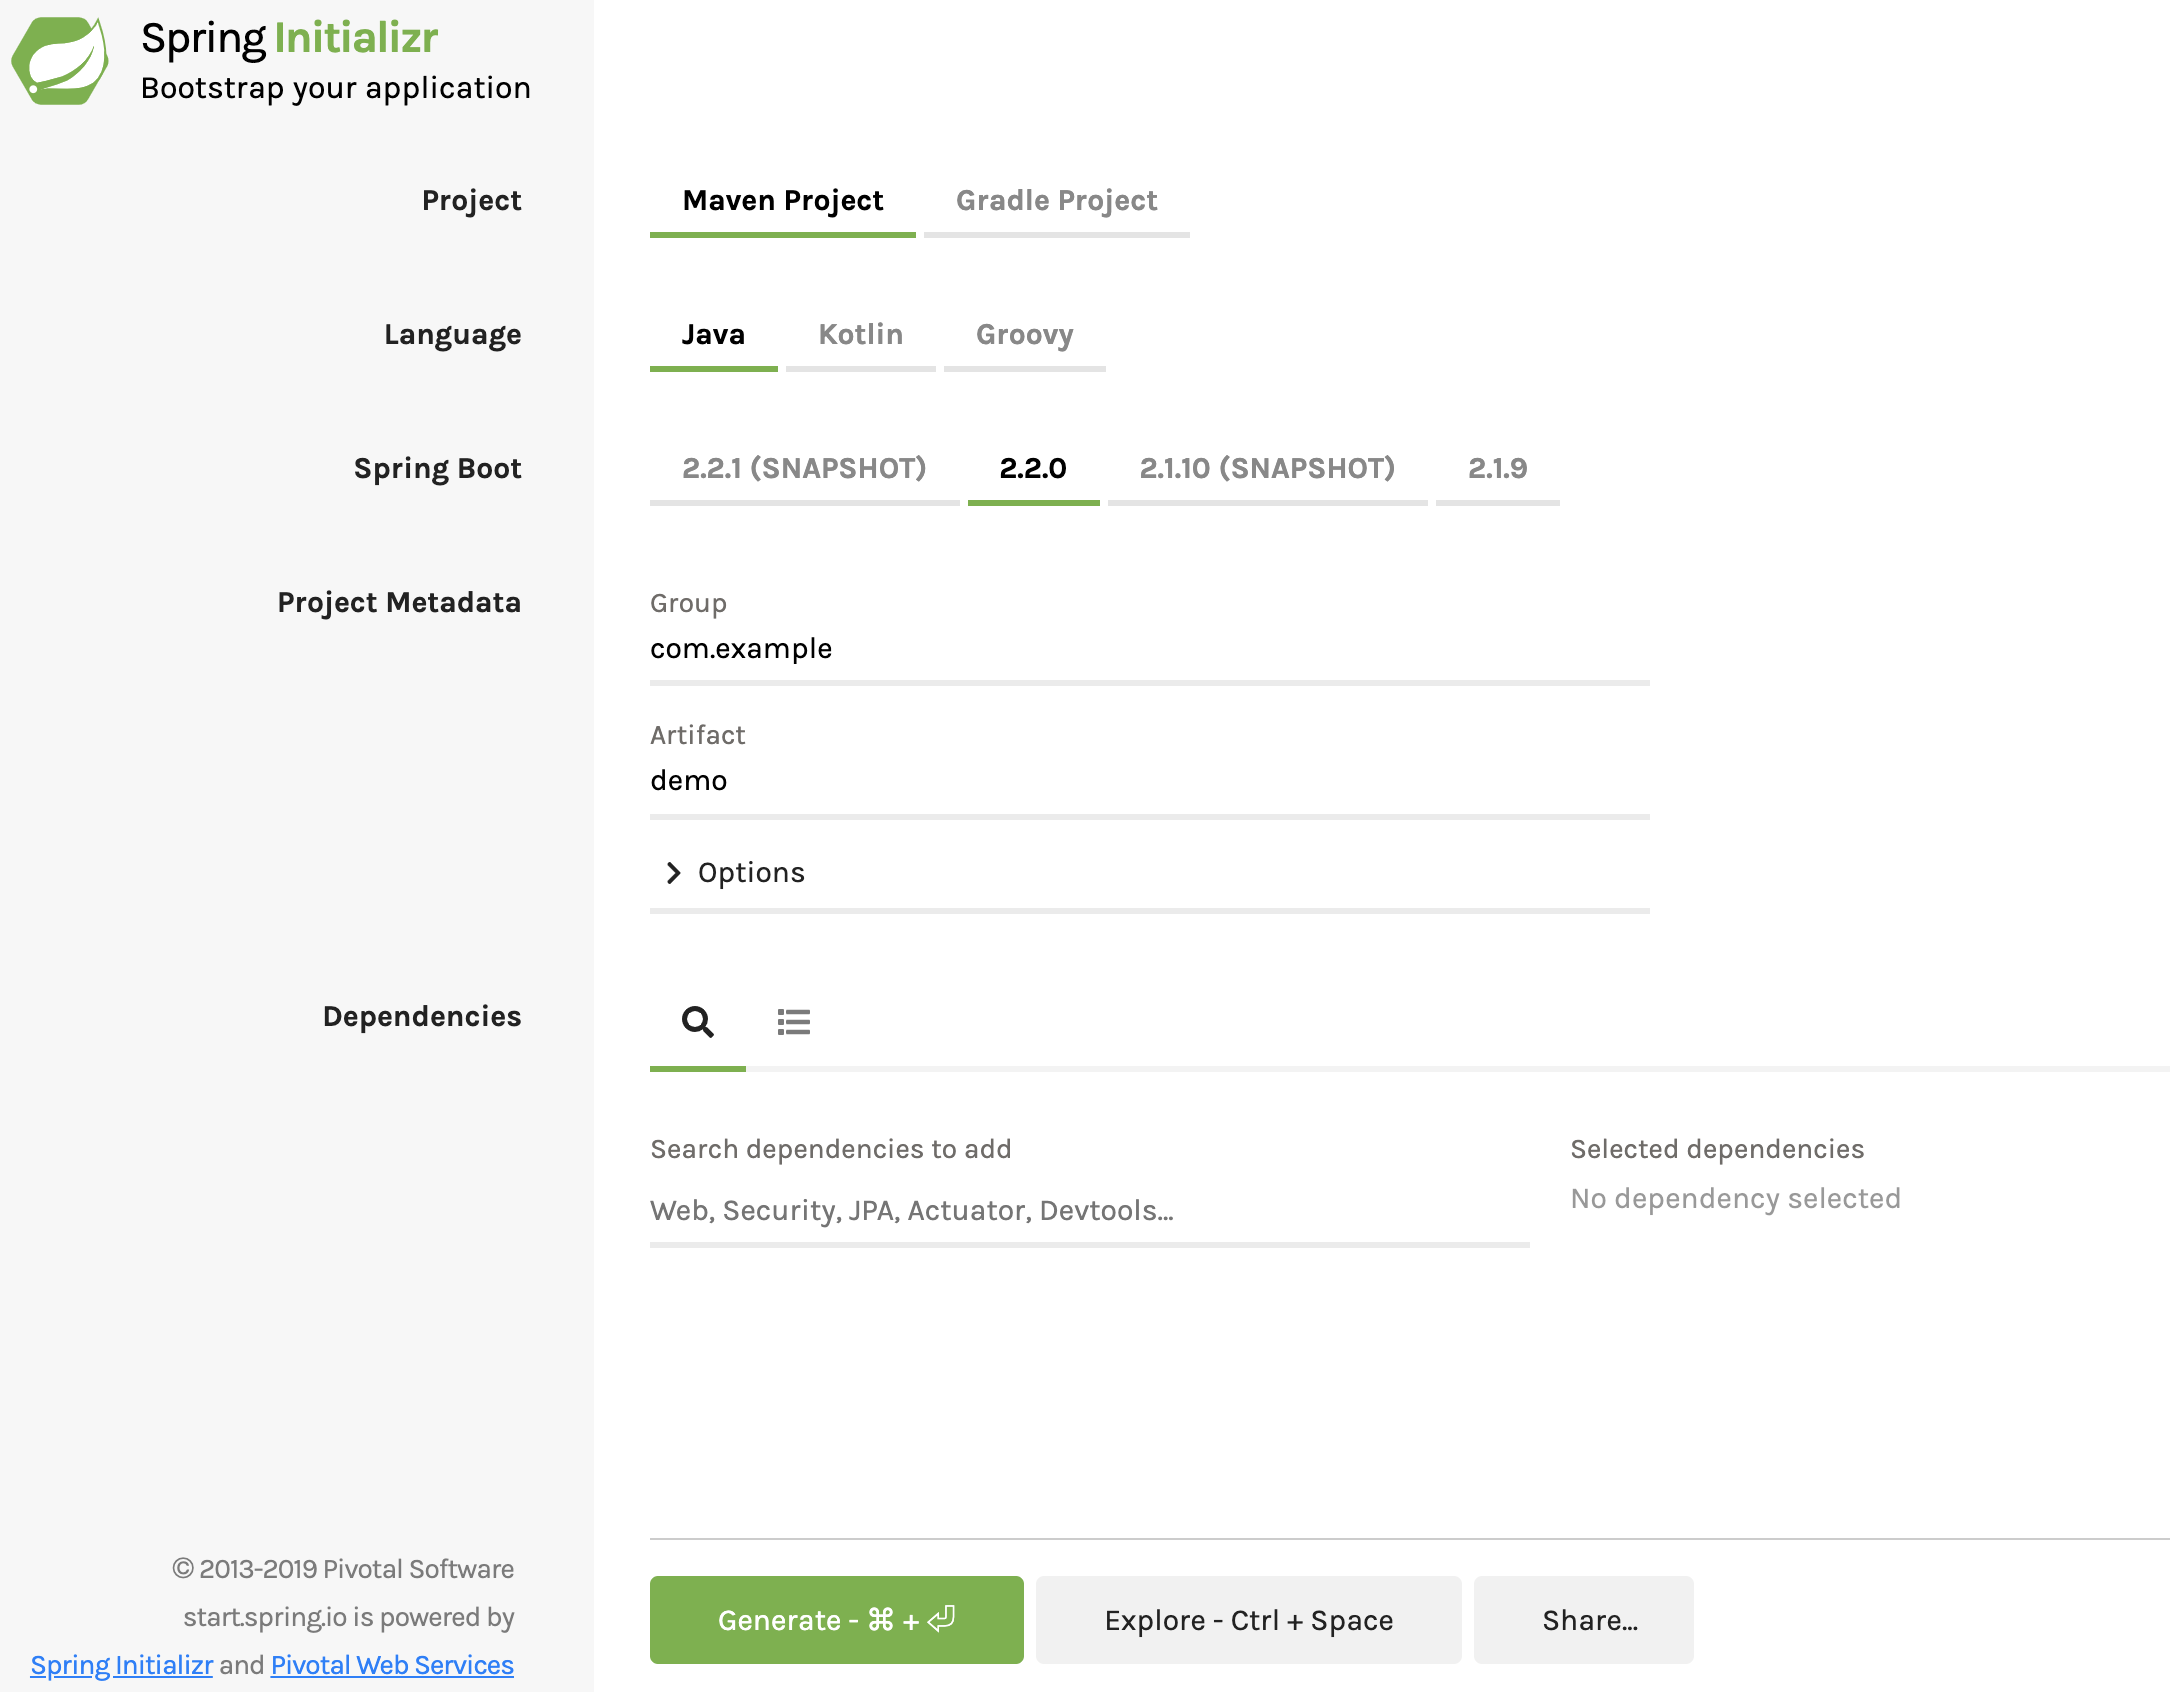
Task: Select Maven Project option
Action: tap(782, 200)
